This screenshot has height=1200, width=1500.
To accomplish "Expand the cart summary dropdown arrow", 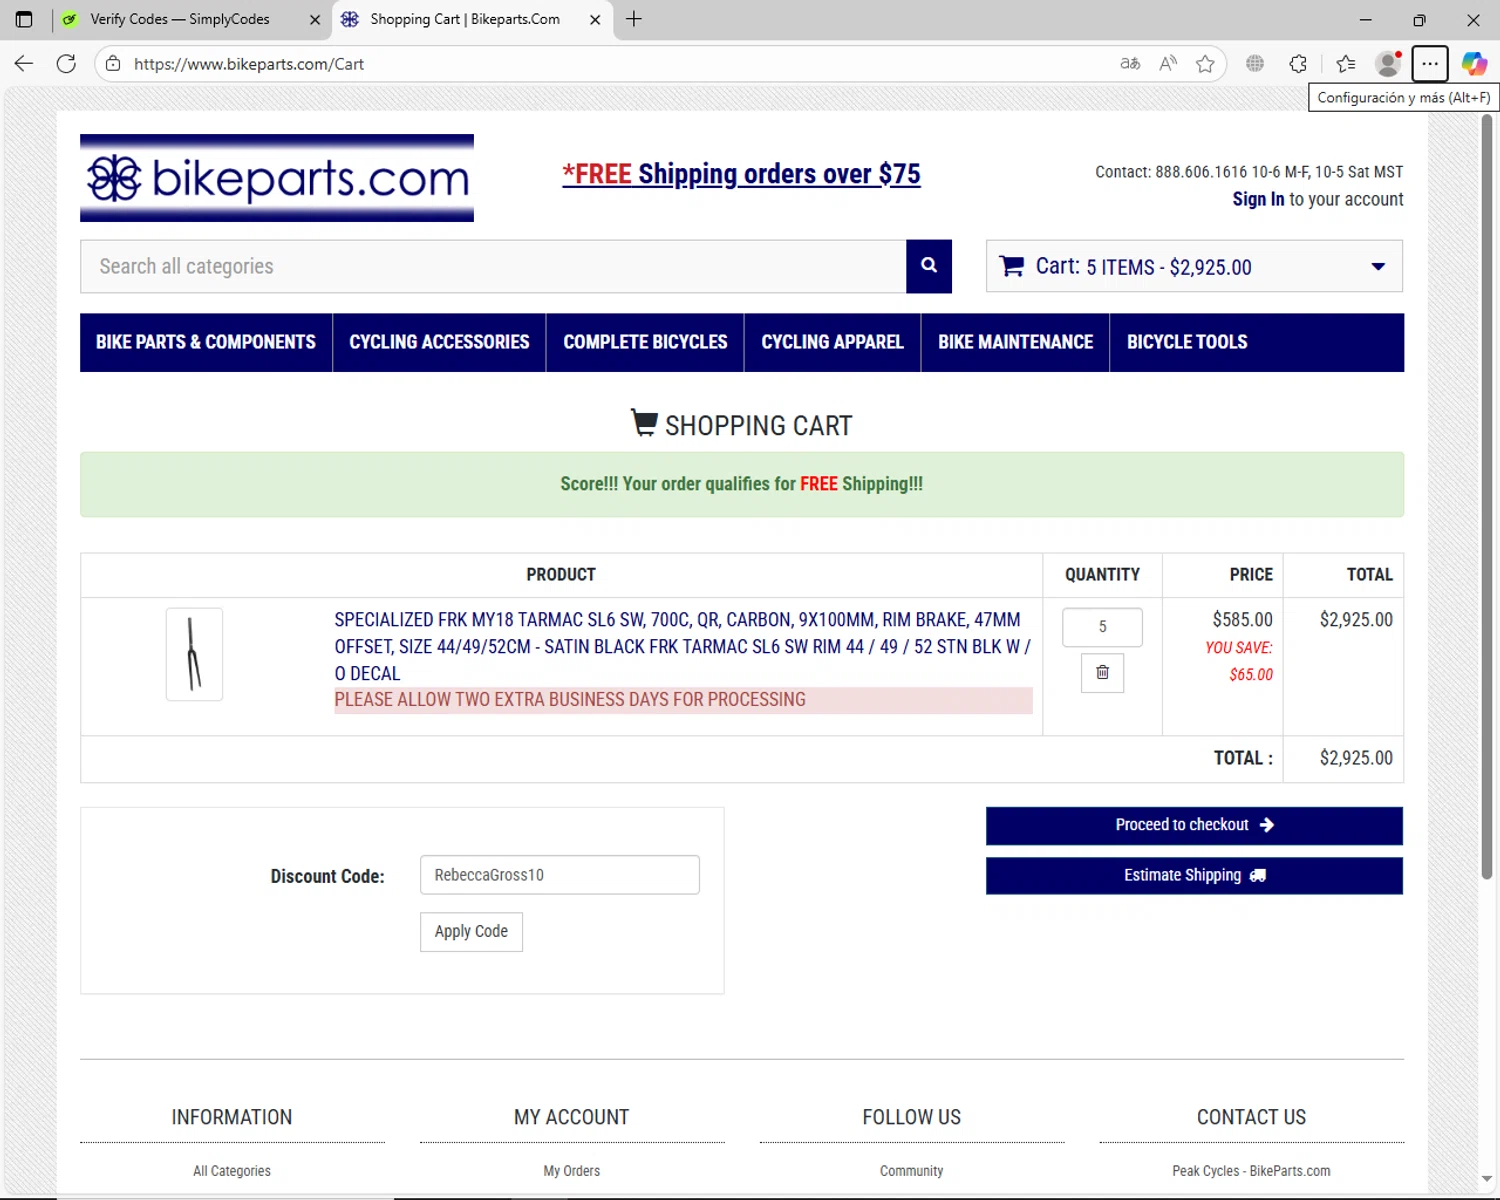I will pyautogui.click(x=1378, y=266).
